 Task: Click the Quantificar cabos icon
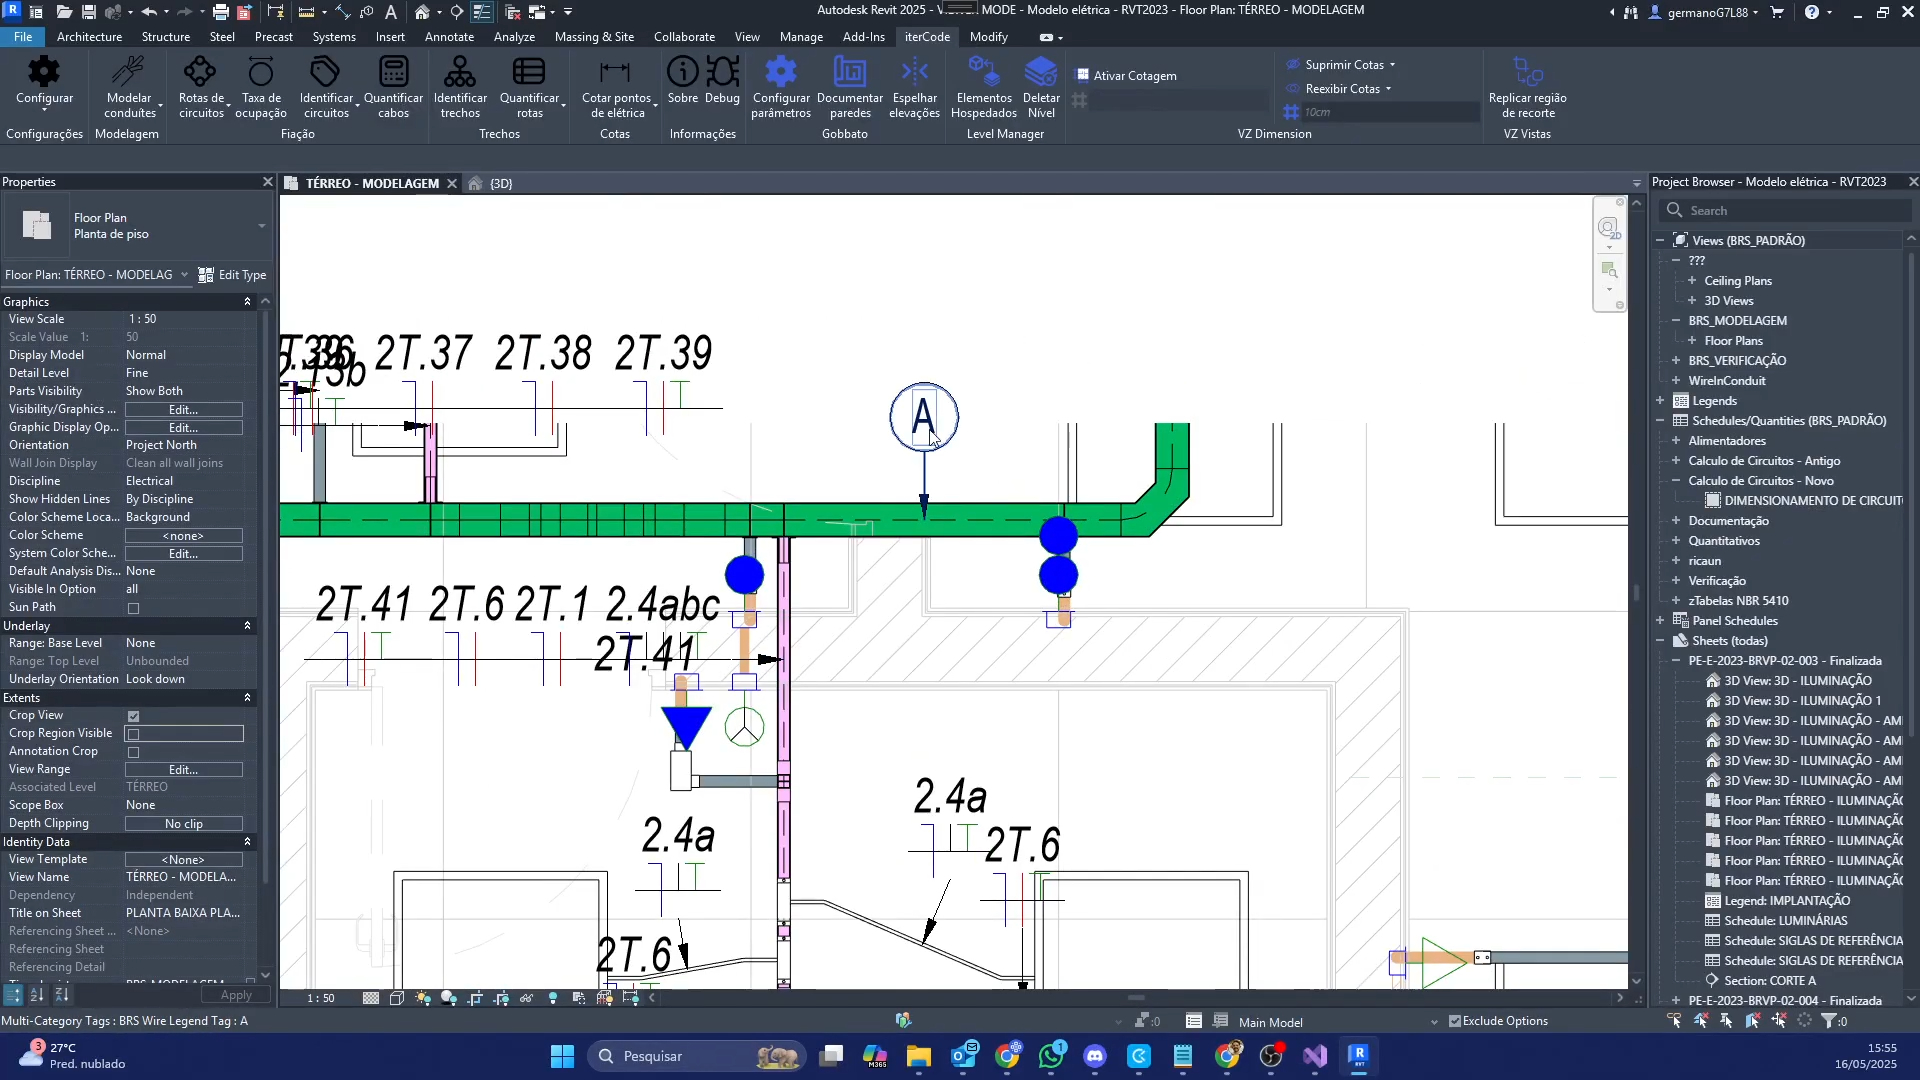(393, 72)
